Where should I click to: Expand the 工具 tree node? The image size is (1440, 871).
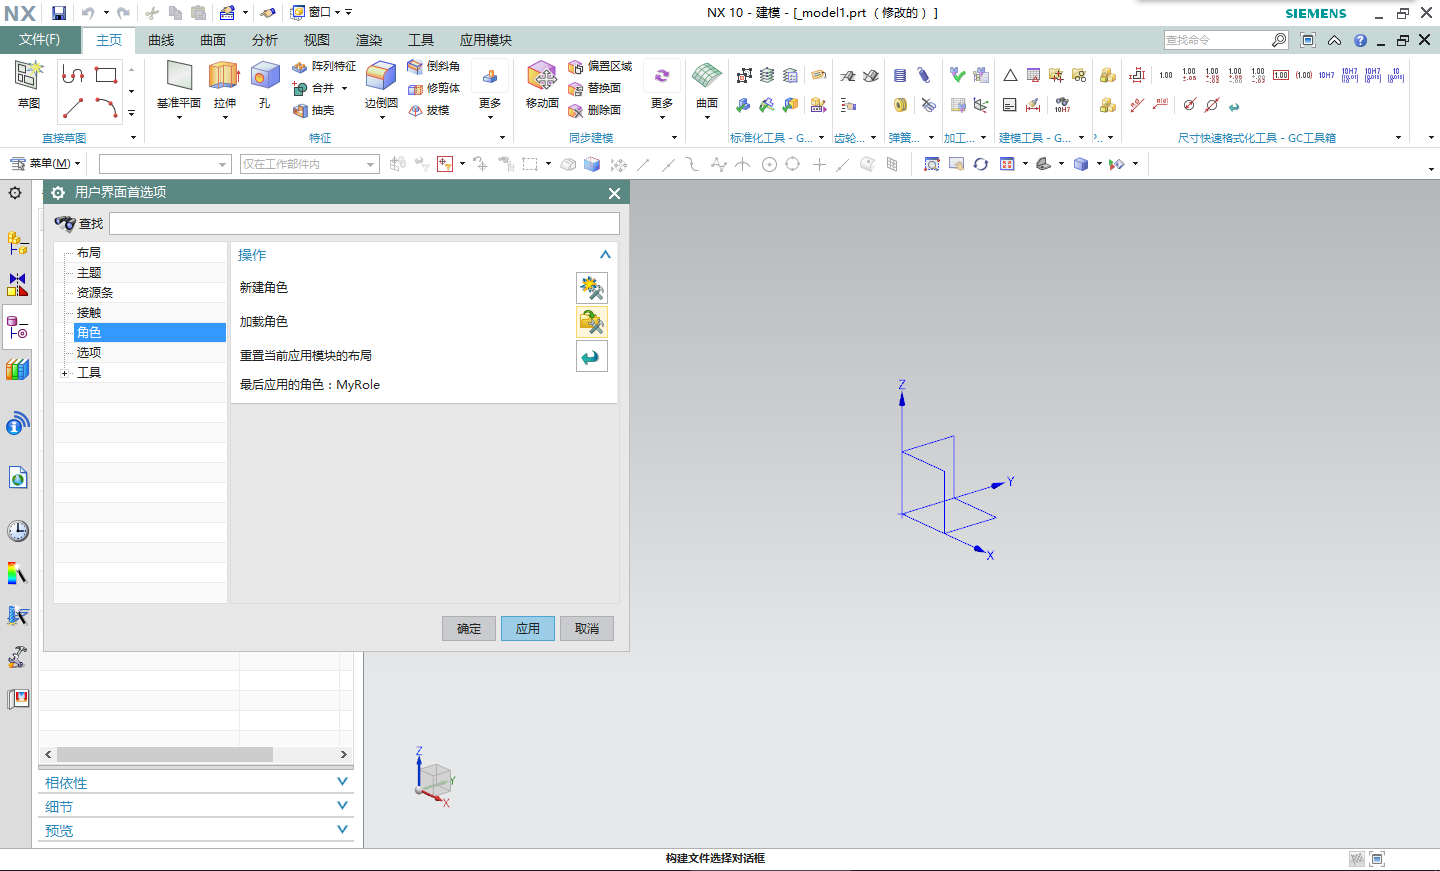[x=65, y=373]
